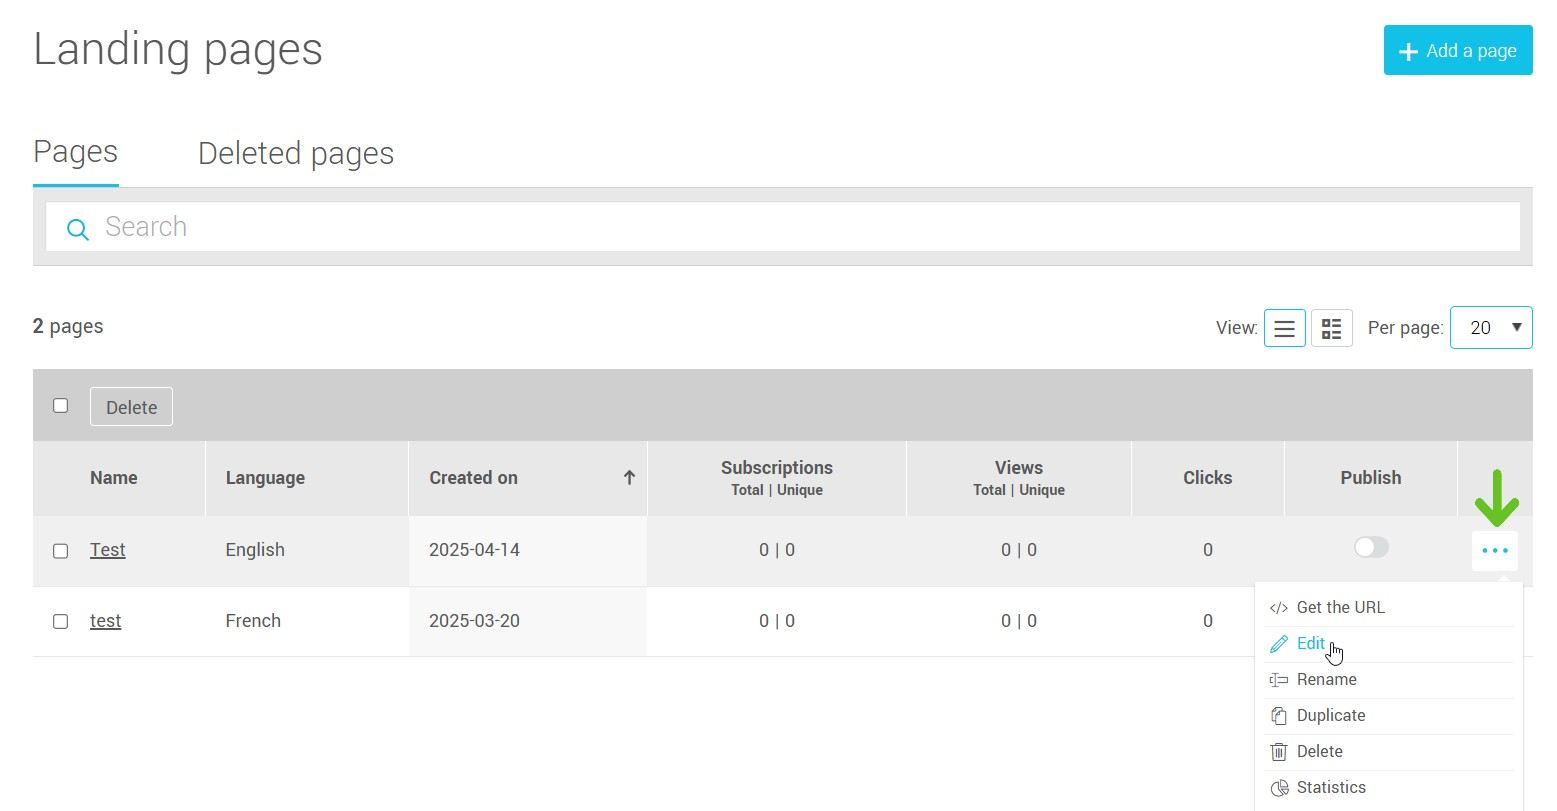Switch to grid view layout
1557x811 pixels.
click(1331, 328)
